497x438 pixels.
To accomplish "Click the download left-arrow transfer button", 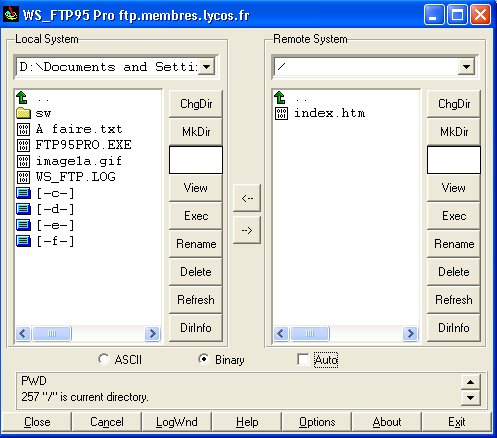I will pyautogui.click(x=247, y=198).
